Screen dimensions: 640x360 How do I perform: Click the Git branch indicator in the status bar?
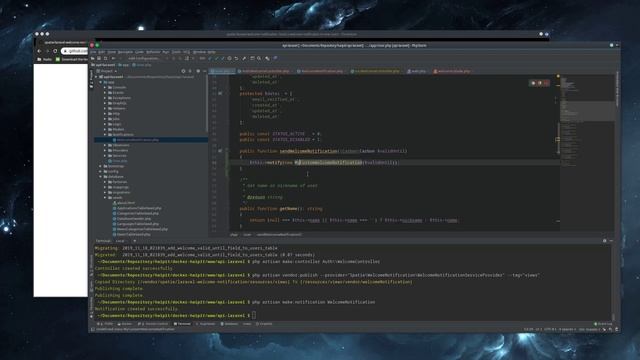click(x=590, y=329)
